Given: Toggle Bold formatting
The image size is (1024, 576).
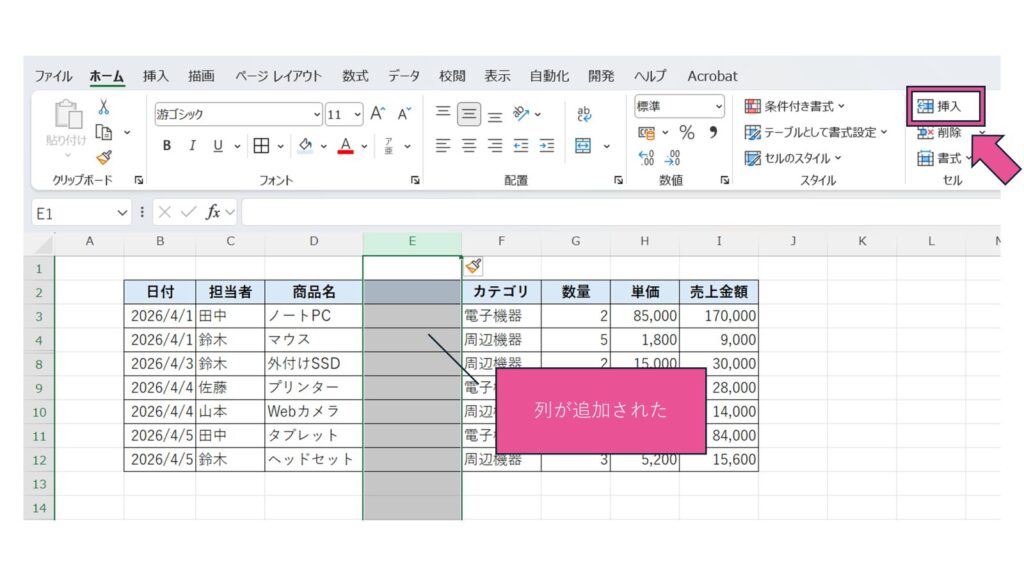Looking at the screenshot, I should pos(167,146).
